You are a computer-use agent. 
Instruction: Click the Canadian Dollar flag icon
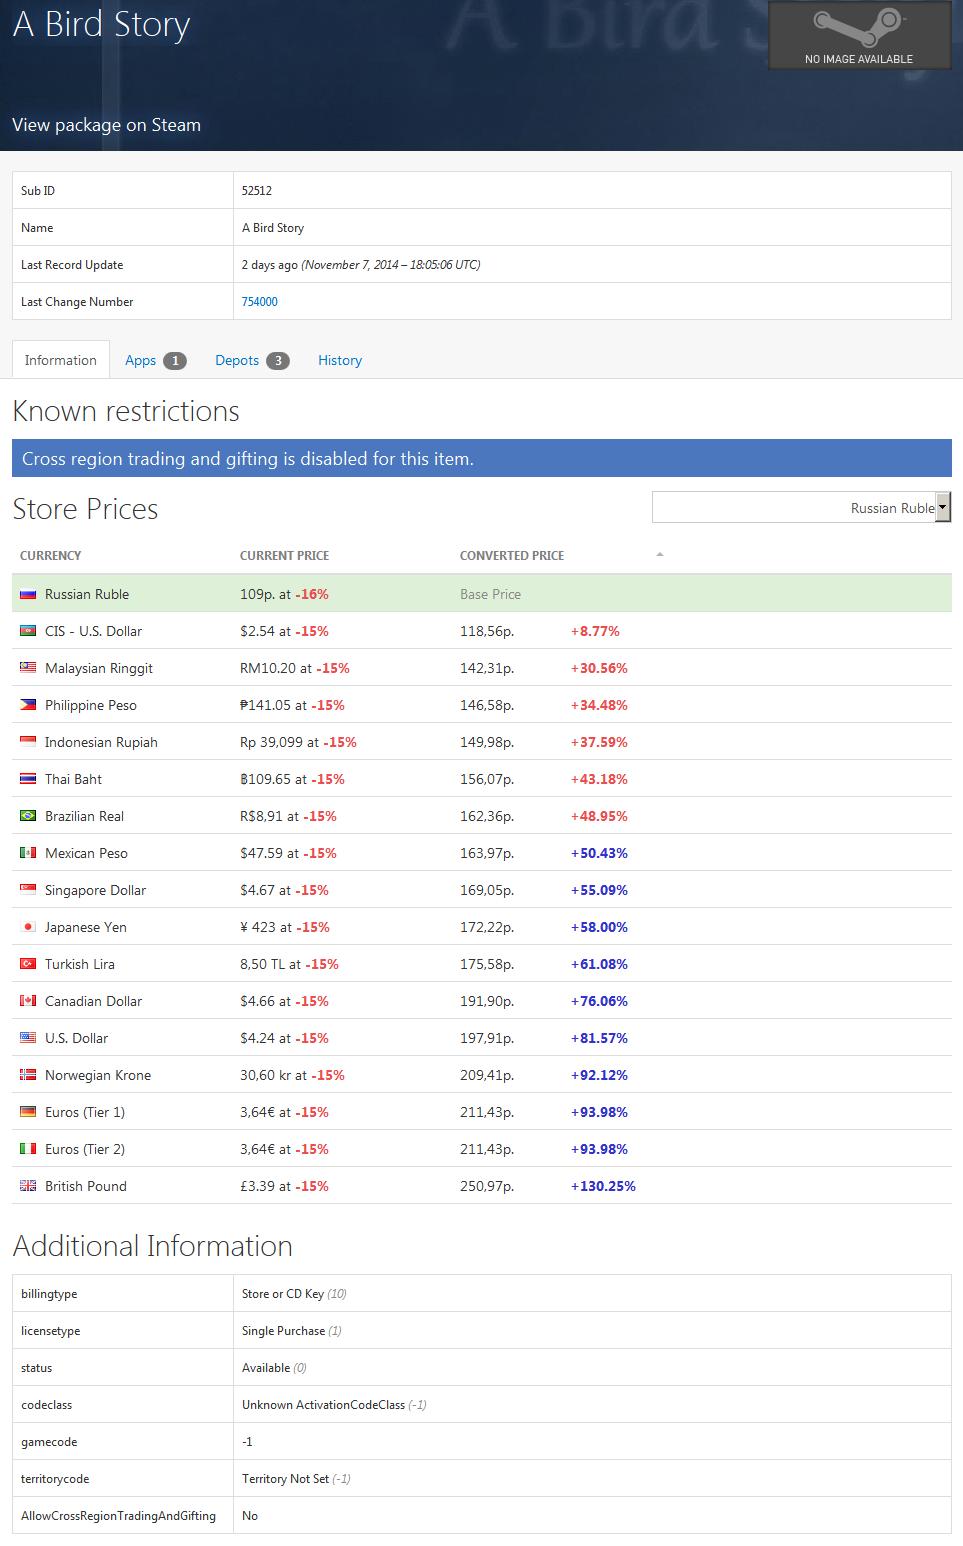tap(28, 1001)
